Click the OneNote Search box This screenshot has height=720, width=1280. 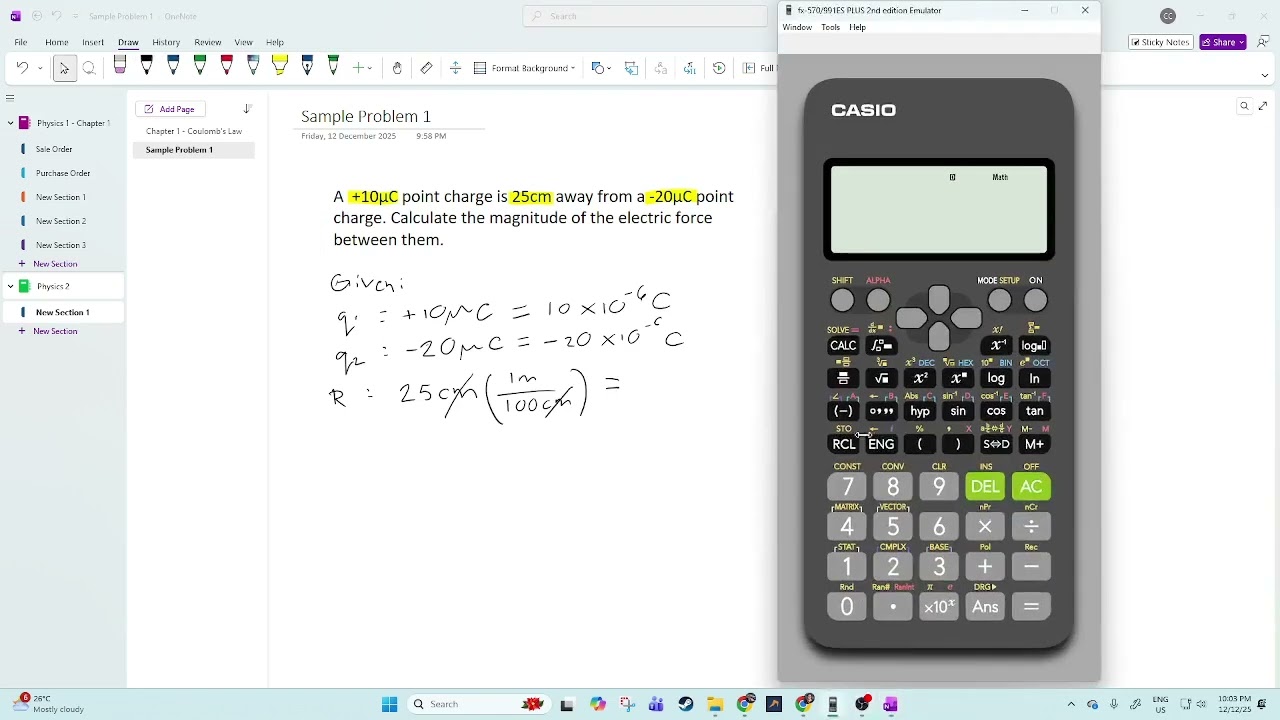(645, 16)
